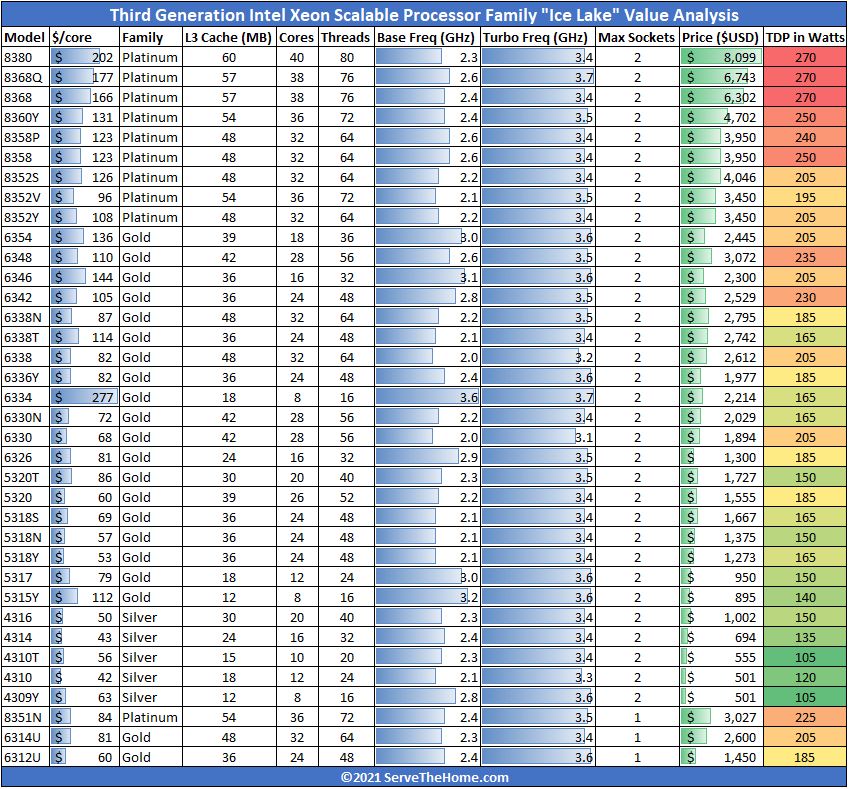Image resolution: width=850 pixels, height=789 pixels.
Task: Click the 277 $/core cell for 6334
Action: coord(84,397)
